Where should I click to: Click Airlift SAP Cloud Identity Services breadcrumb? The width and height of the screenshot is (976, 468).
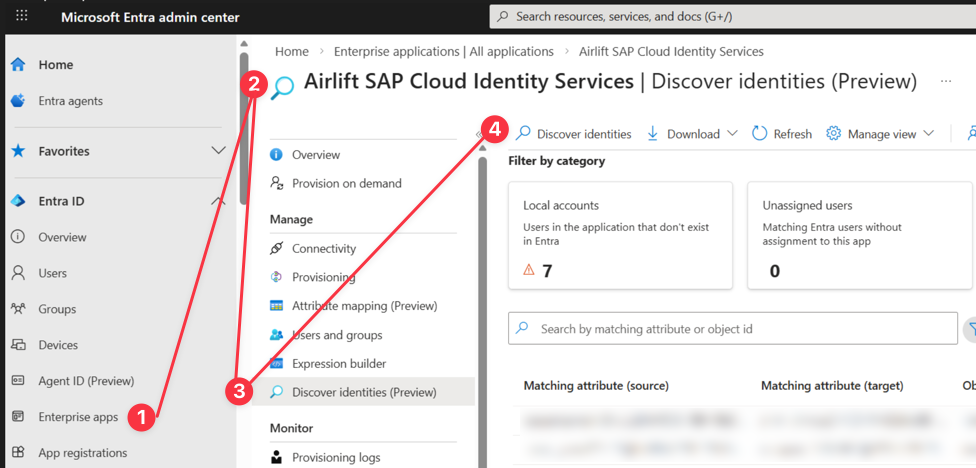671,52
